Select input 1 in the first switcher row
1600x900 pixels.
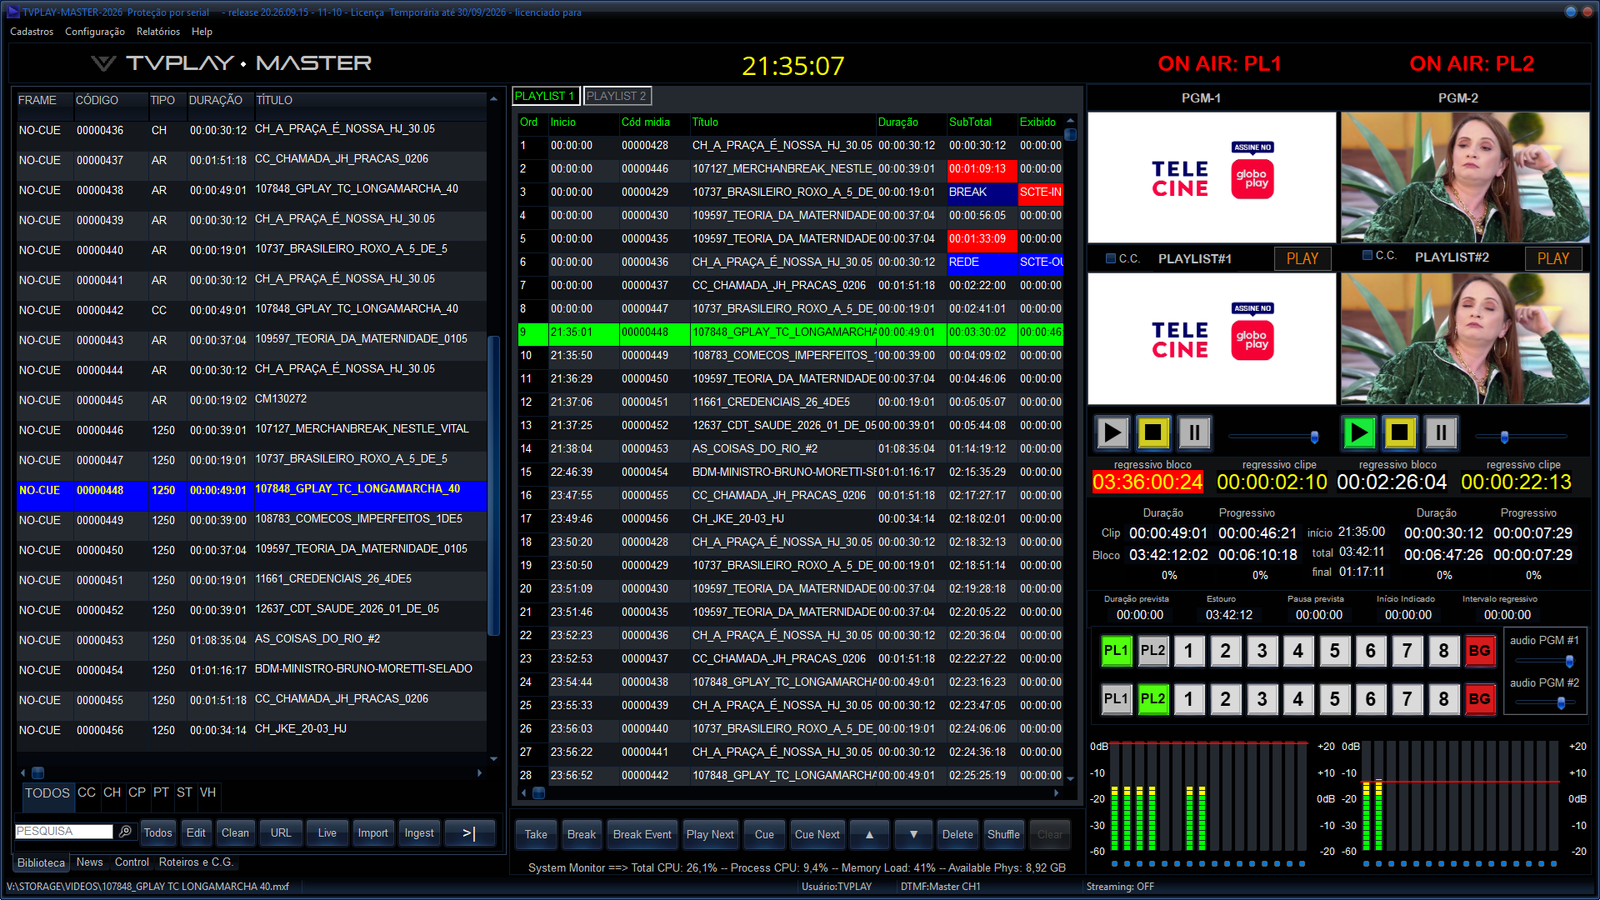click(1189, 651)
